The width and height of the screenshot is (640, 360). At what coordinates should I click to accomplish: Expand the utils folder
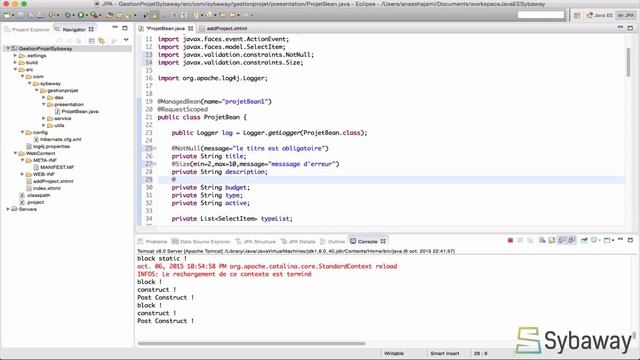click(x=43, y=125)
